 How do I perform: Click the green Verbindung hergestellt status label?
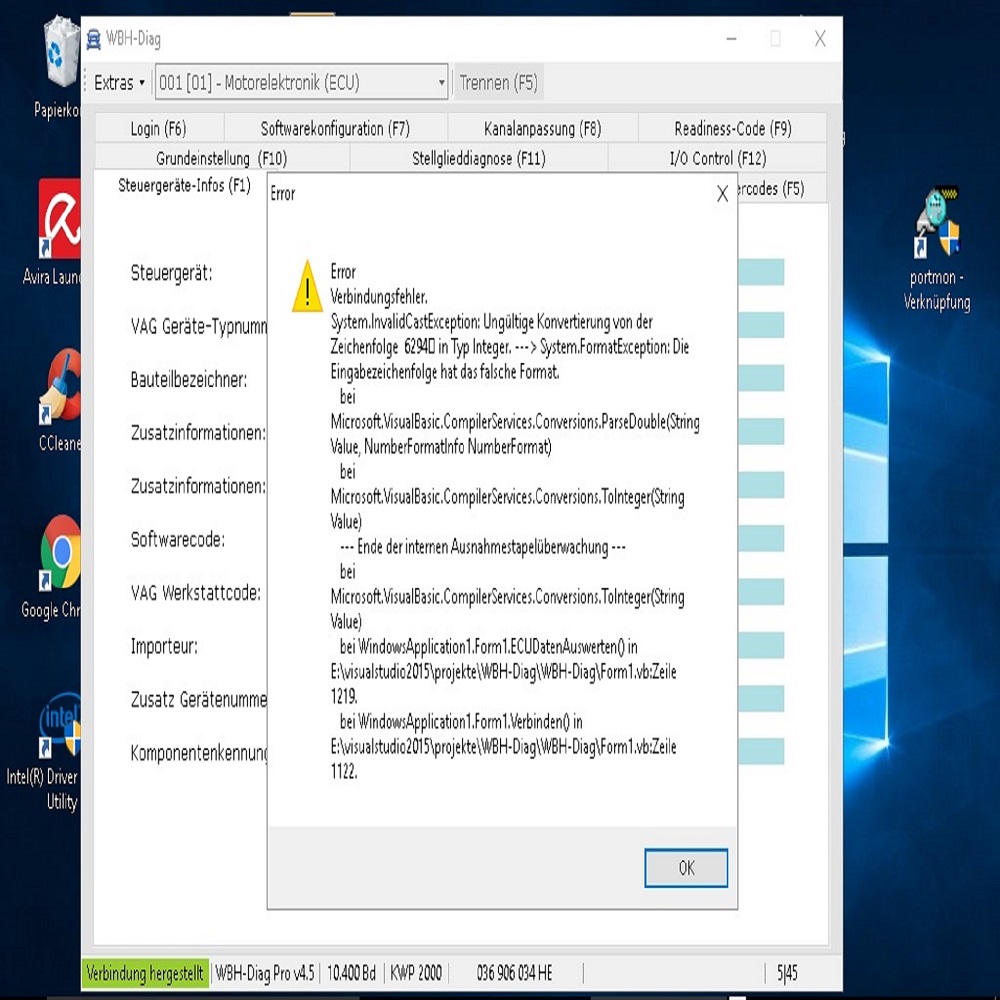[x=145, y=973]
